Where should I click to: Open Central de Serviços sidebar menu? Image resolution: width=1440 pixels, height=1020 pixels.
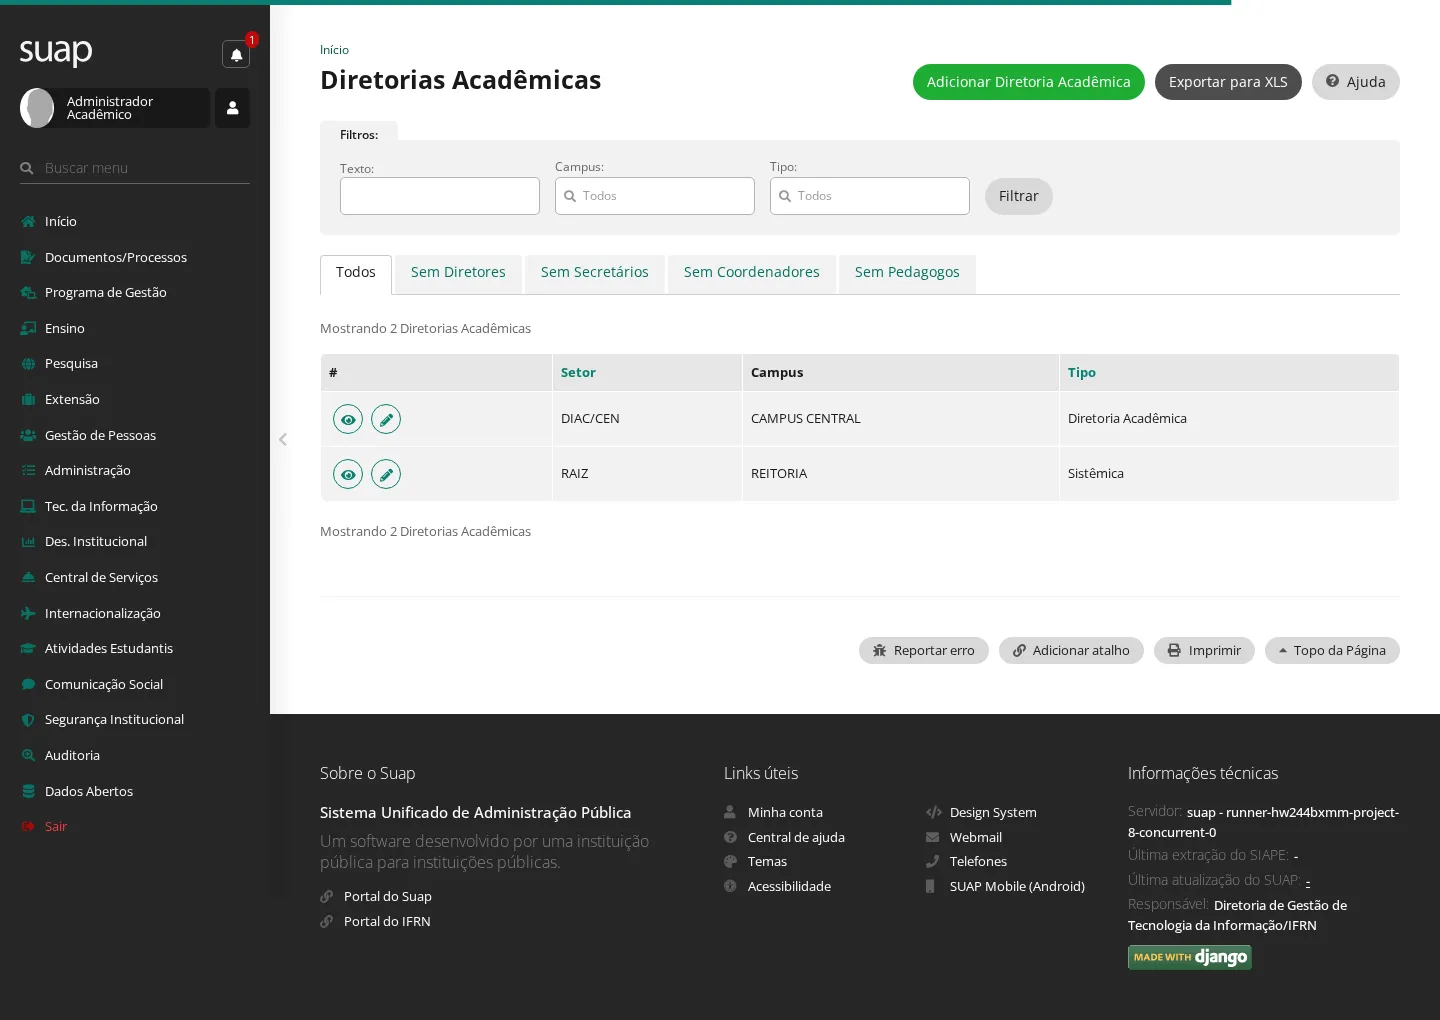click(135, 577)
